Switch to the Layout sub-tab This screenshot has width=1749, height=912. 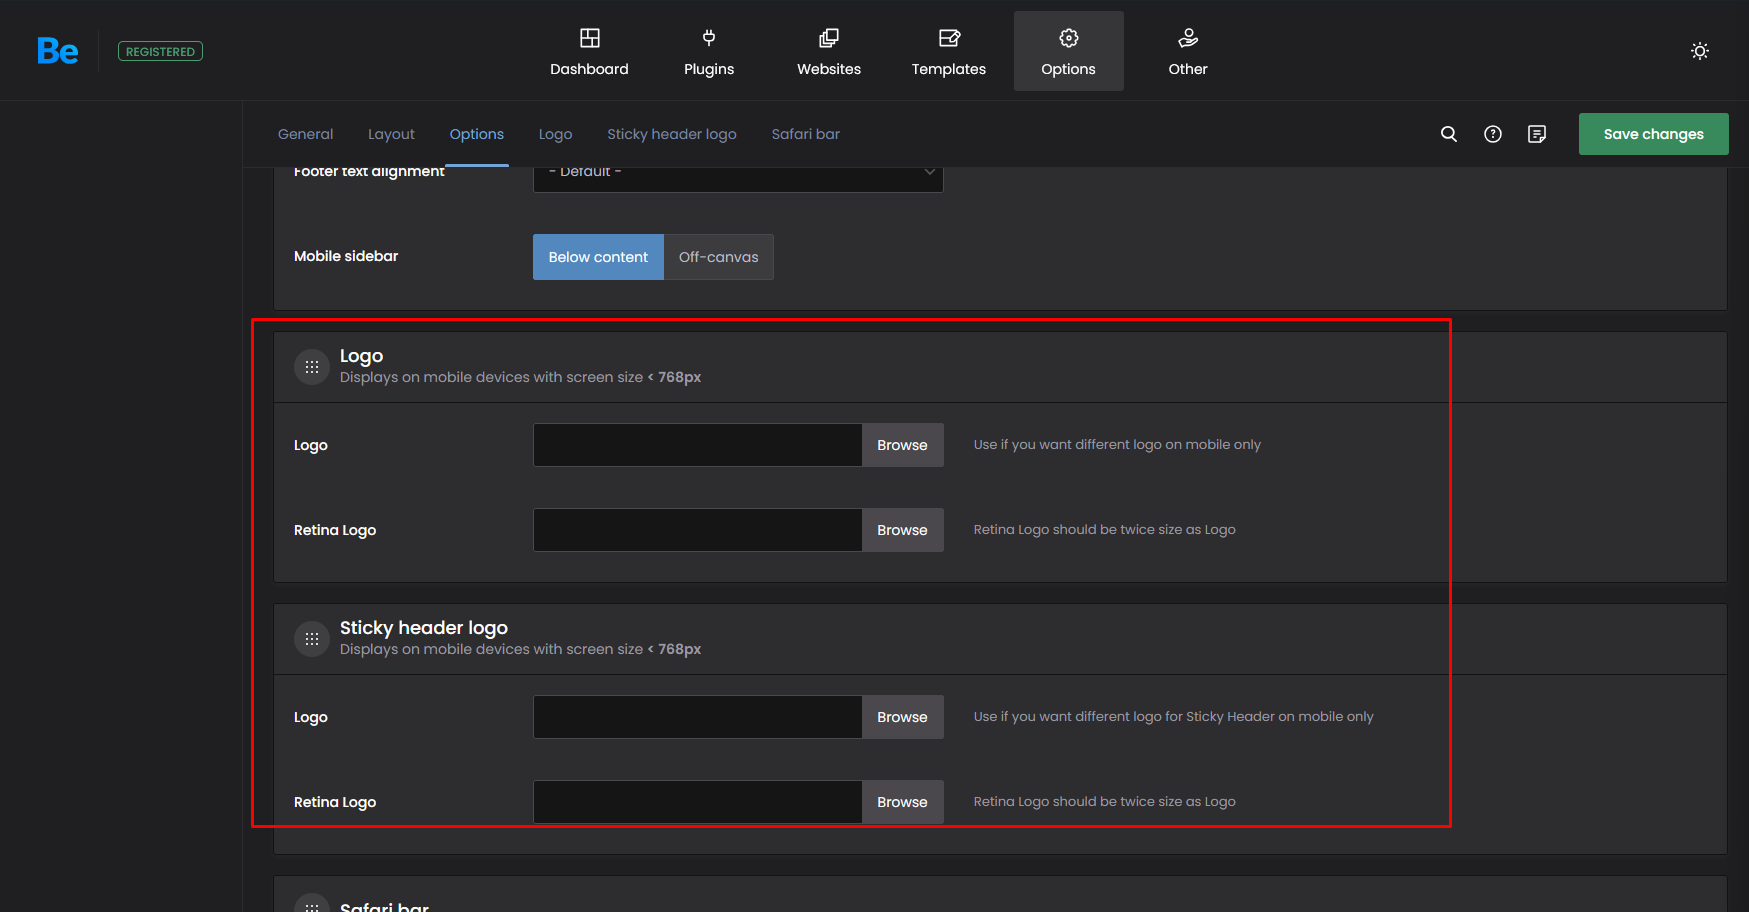[391, 134]
